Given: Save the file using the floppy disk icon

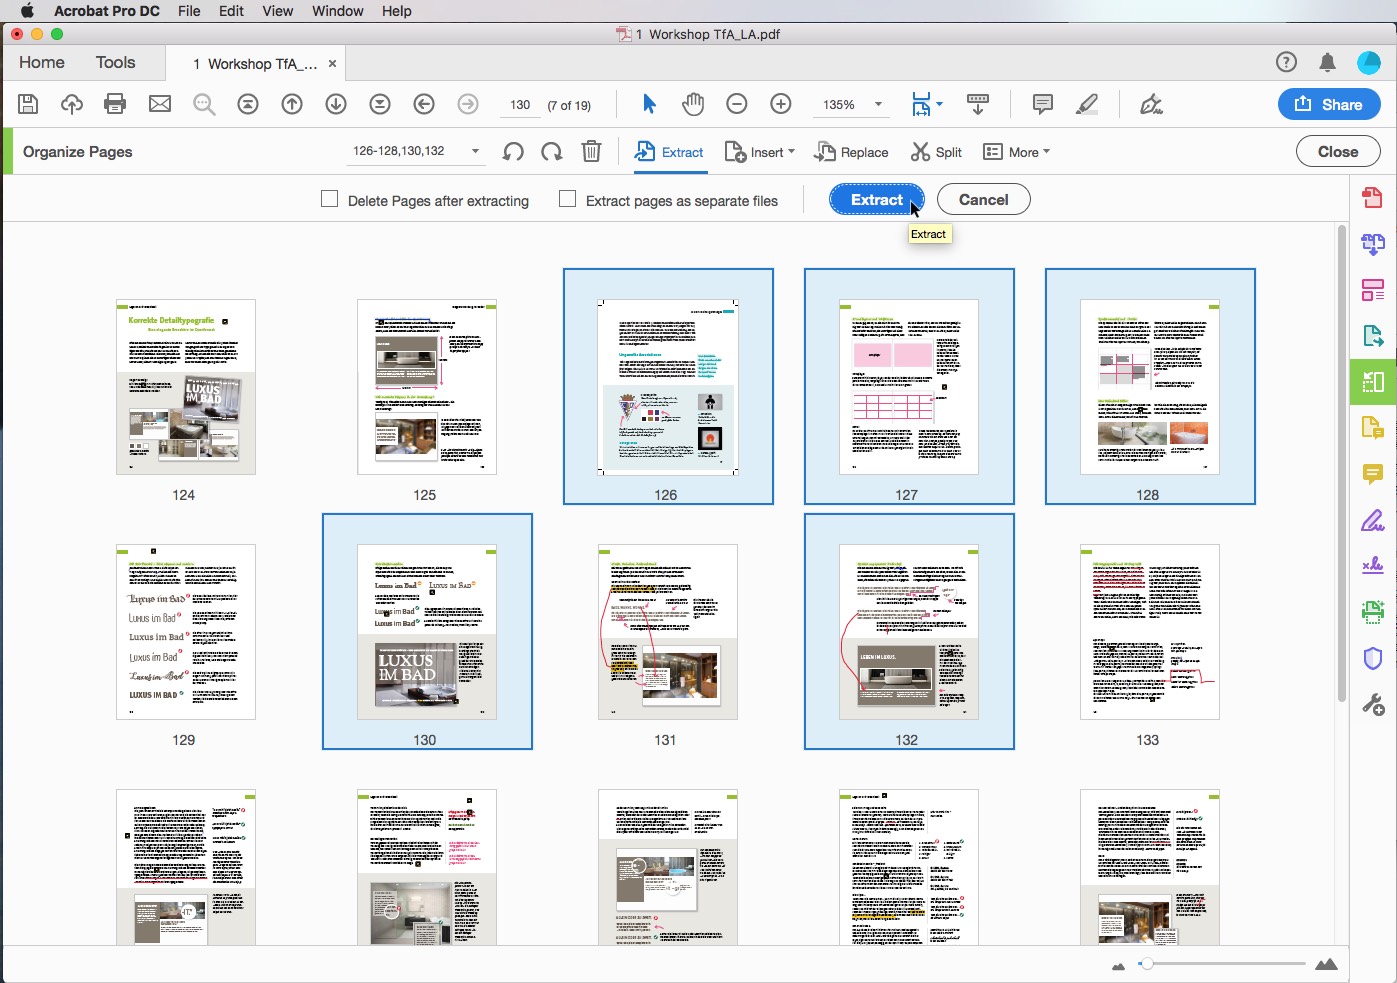Looking at the screenshot, I should (28, 104).
